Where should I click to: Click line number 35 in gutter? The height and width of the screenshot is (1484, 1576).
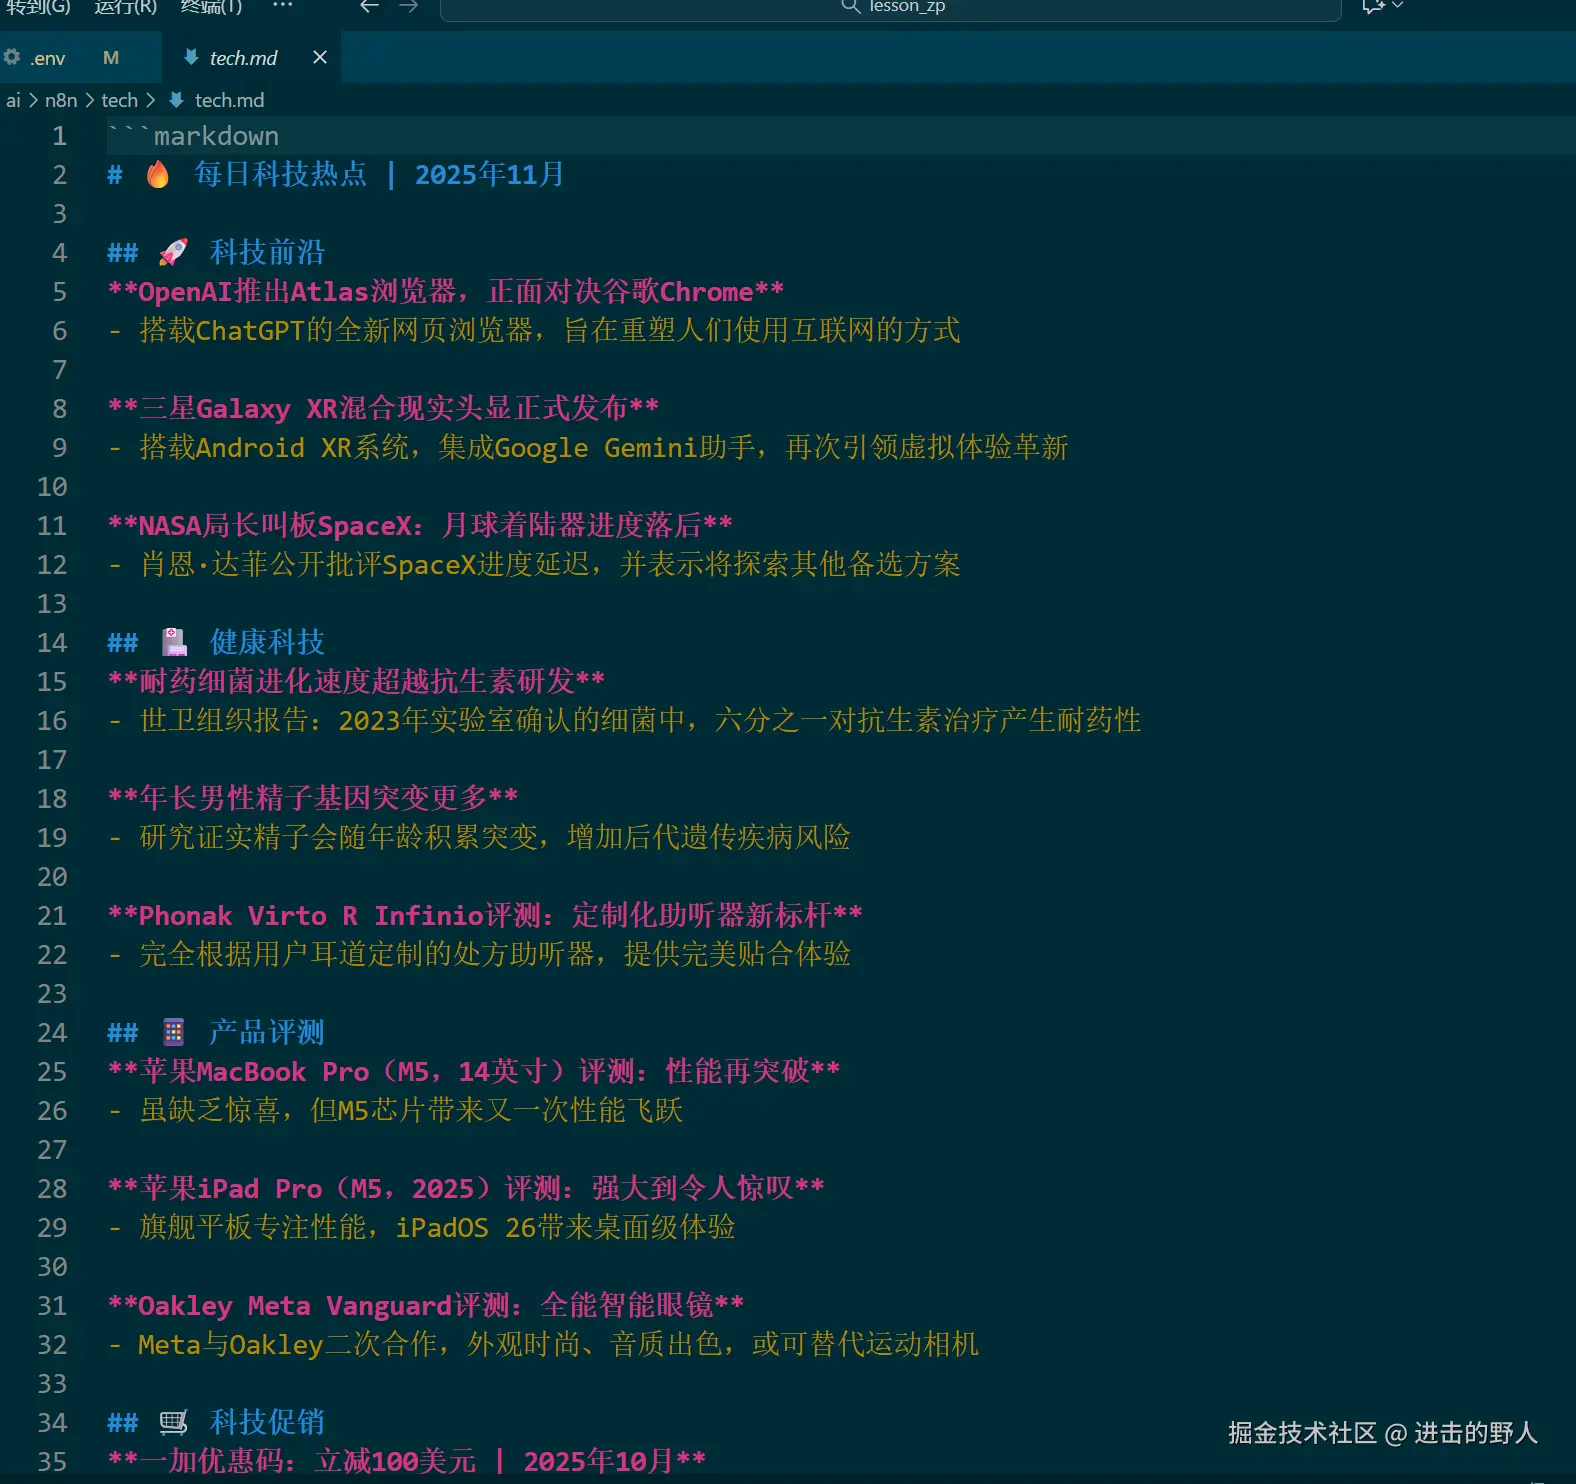click(52, 1462)
